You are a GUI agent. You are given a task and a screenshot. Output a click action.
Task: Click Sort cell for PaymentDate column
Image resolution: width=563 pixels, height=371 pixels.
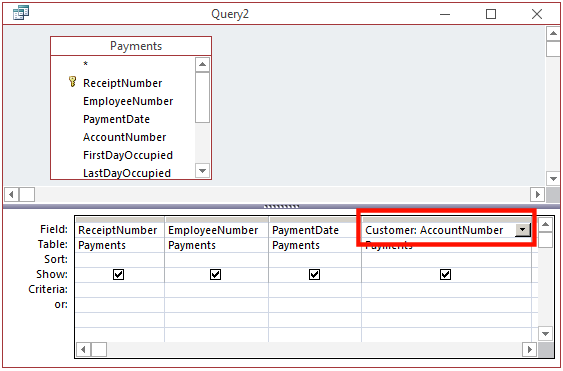point(315,260)
